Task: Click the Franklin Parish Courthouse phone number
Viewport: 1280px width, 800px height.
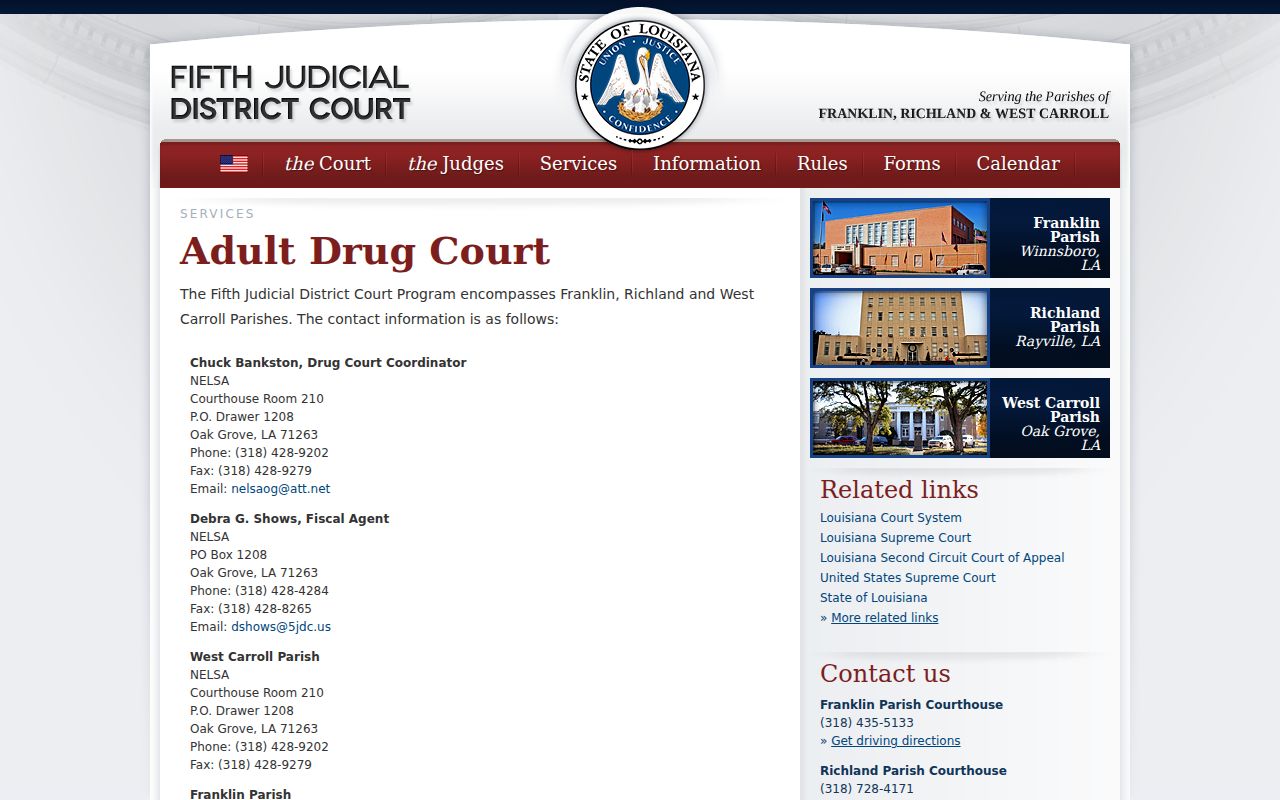Action: 867,723
